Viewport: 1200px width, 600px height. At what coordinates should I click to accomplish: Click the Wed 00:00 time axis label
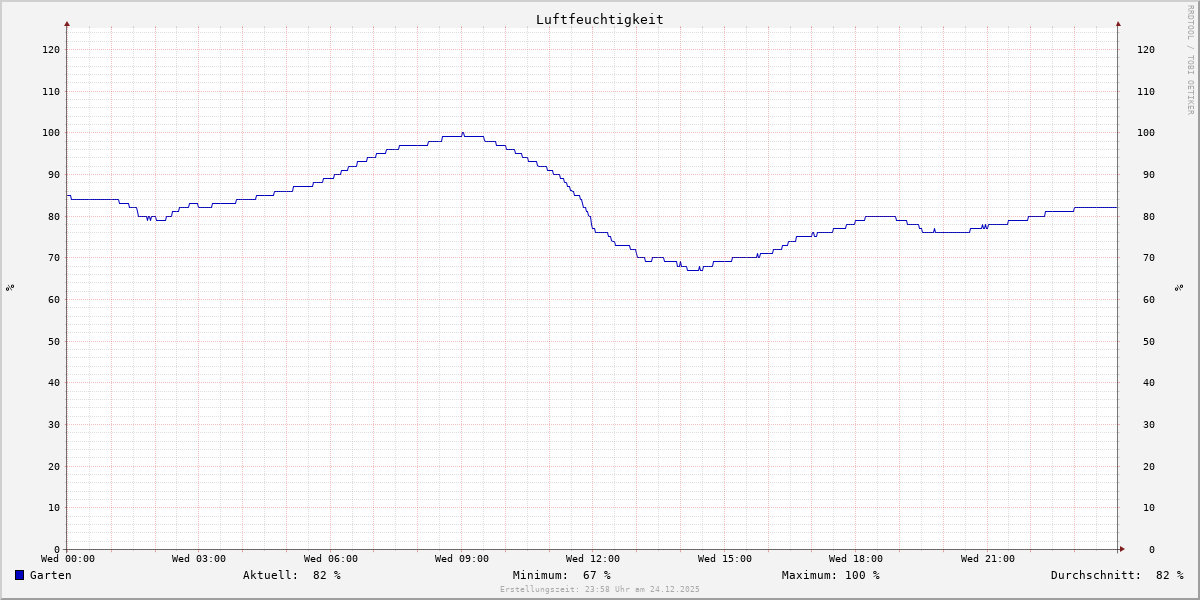68,559
